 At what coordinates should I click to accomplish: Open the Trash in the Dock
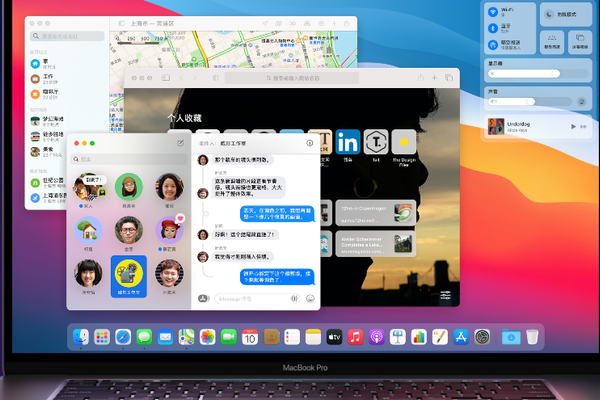pyautogui.click(x=532, y=337)
